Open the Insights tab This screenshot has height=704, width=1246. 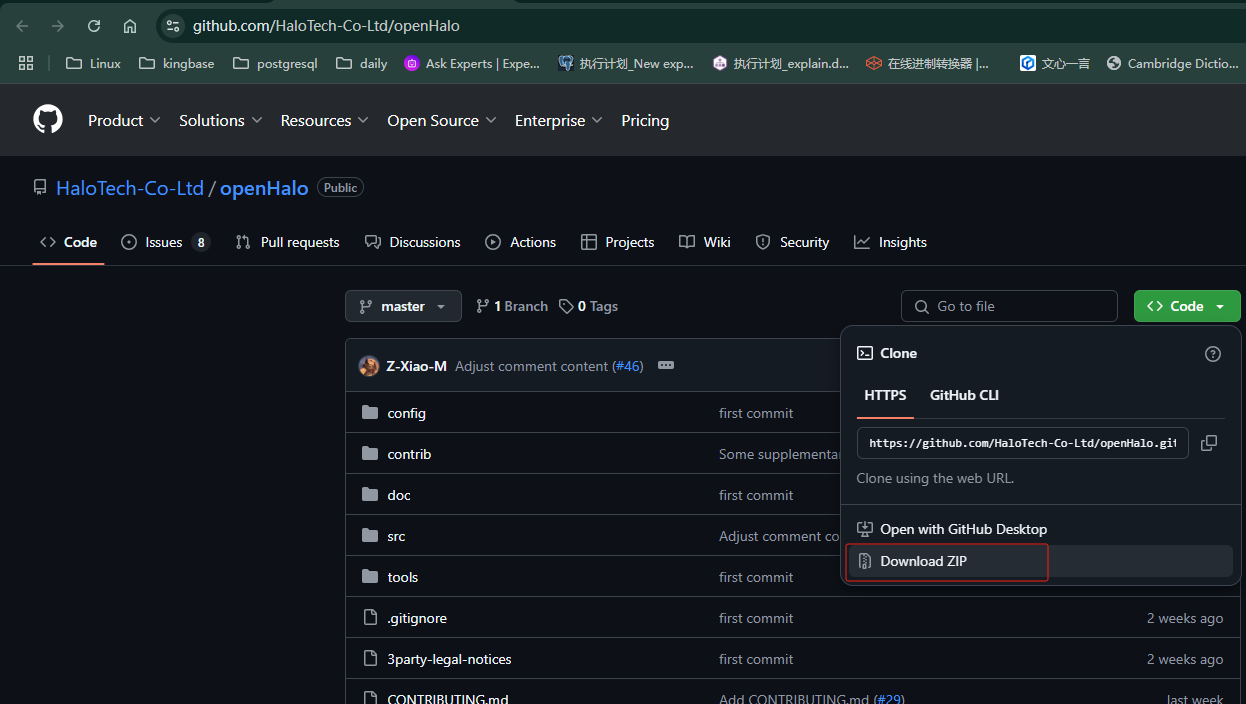click(890, 242)
